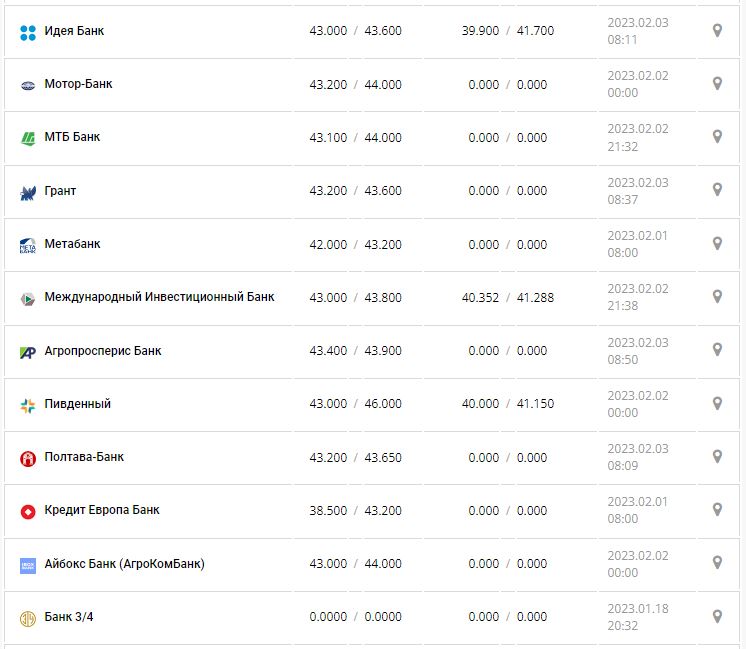Open location pin for Мотор-Банк
The height and width of the screenshot is (649, 746).
(x=717, y=84)
